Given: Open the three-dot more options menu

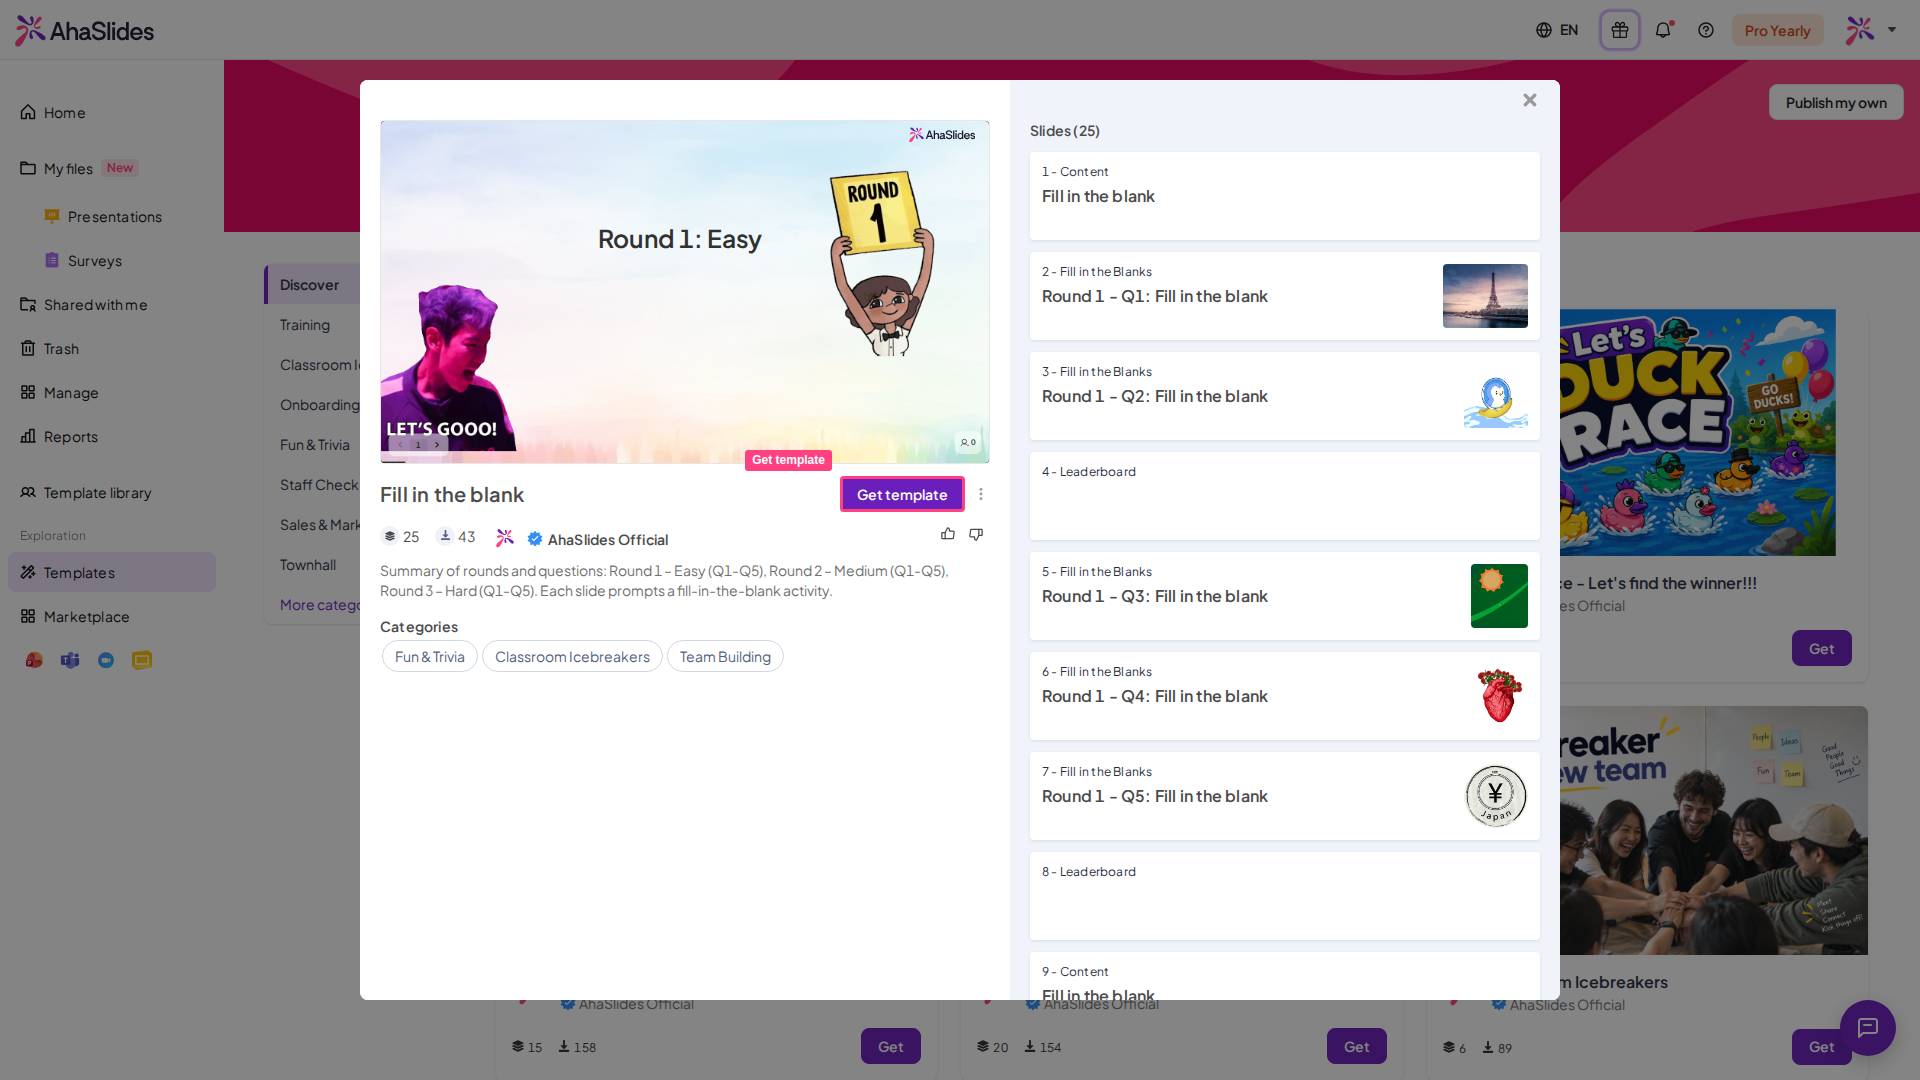Looking at the screenshot, I should pos(981,494).
